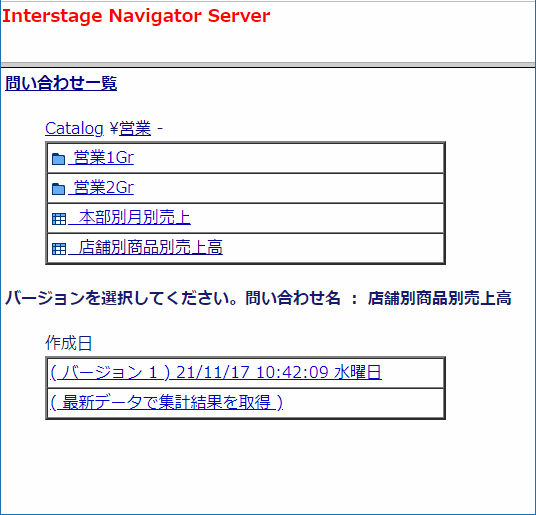The height and width of the screenshot is (515, 536).
Task: Select バージョン 1 dated 21/11/17 10:42:09
Action: pyautogui.click(x=216, y=372)
